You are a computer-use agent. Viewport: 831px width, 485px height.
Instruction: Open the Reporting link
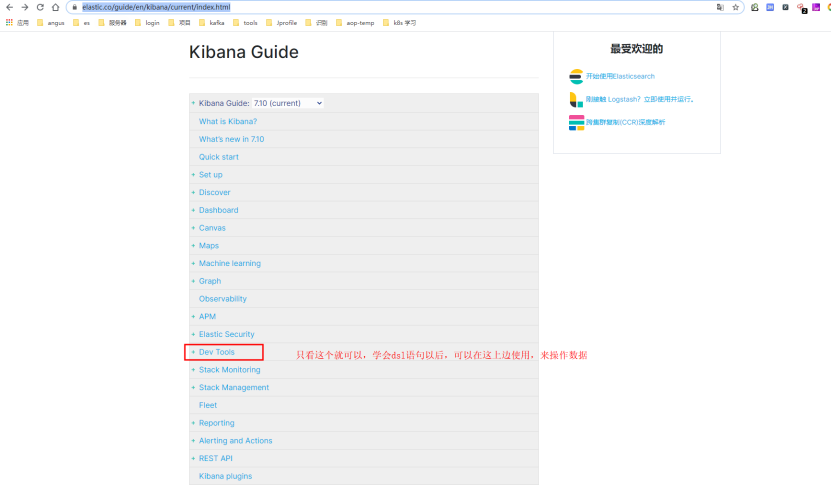tap(217, 423)
